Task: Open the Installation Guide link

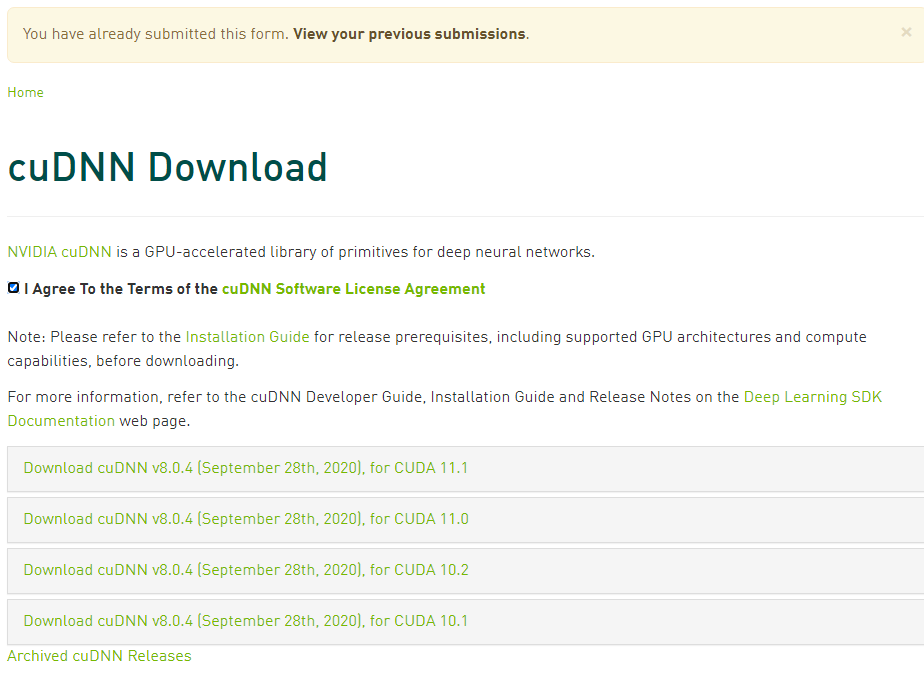Action: [x=248, y=337]
